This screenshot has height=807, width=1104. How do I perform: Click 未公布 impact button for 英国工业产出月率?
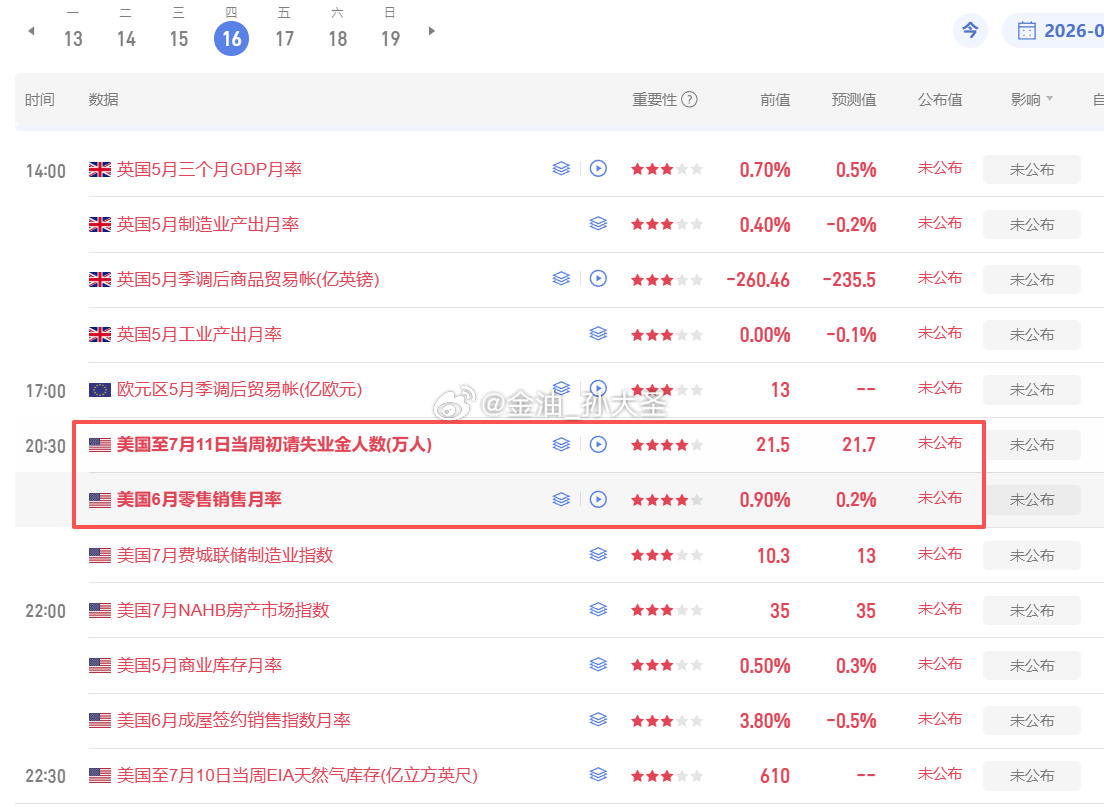[x=1031, y=334]
